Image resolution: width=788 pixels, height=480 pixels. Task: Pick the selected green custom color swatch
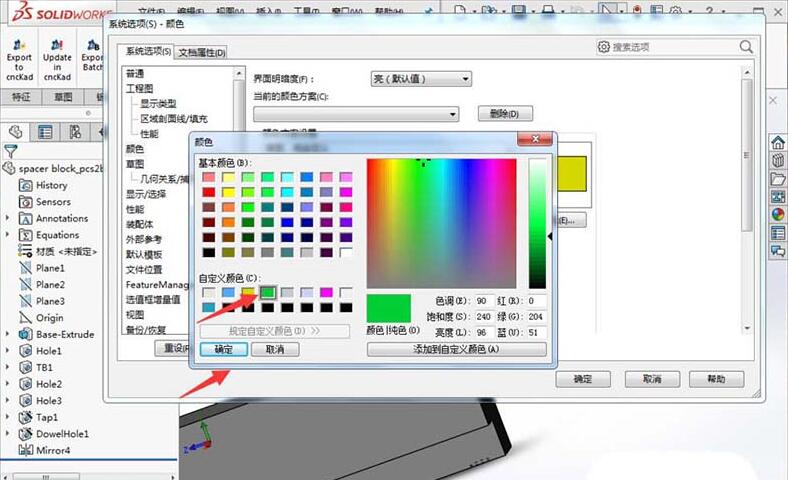pos(267,293)
